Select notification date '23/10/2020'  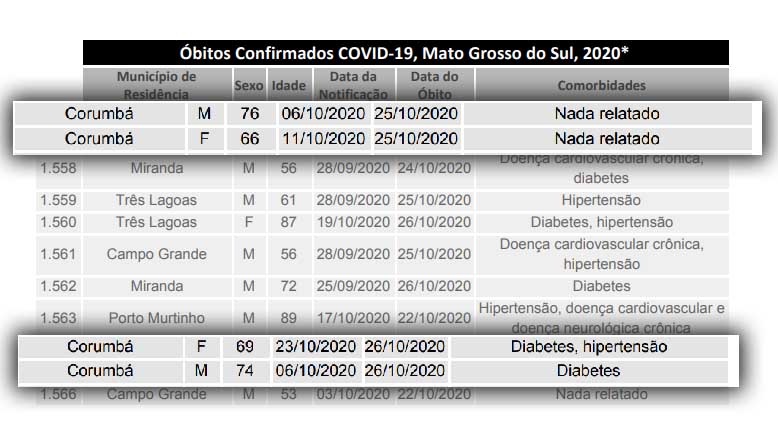coord(316,346)
